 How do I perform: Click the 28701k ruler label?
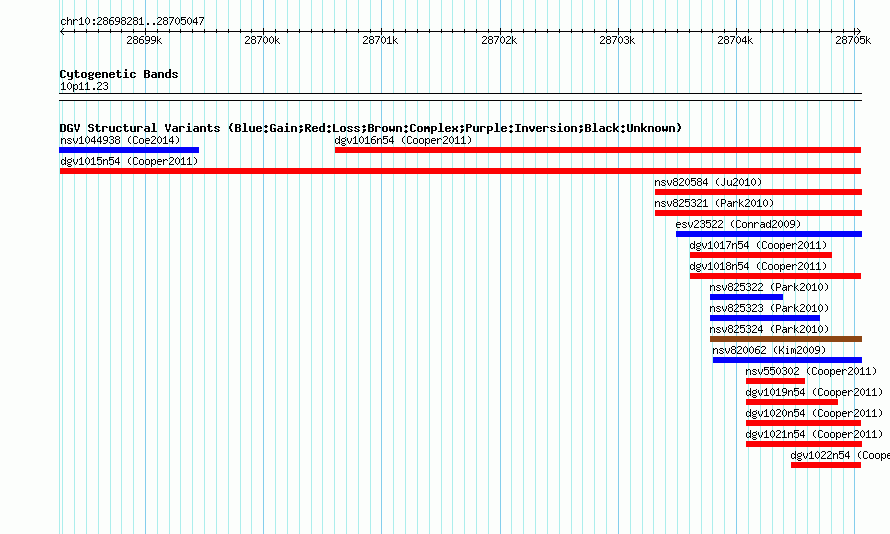coord(380,40)
